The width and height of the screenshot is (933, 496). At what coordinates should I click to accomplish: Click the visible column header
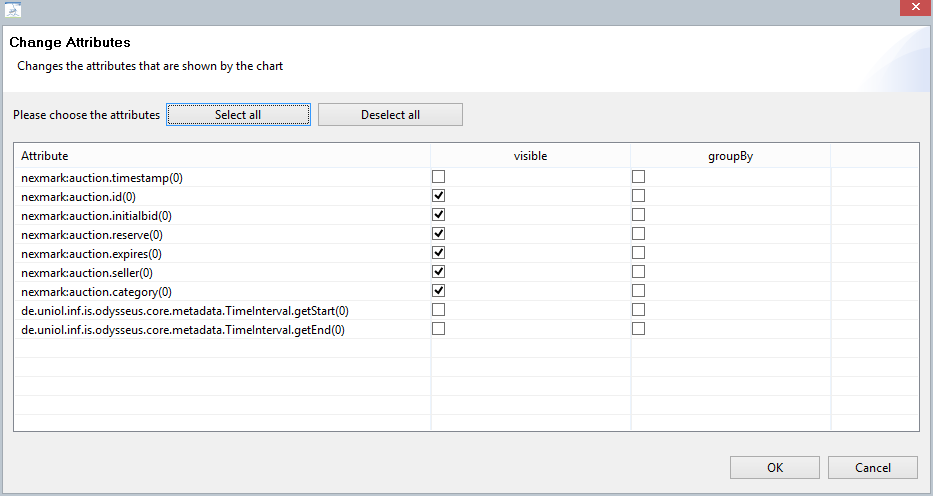(x=530, y=156)
